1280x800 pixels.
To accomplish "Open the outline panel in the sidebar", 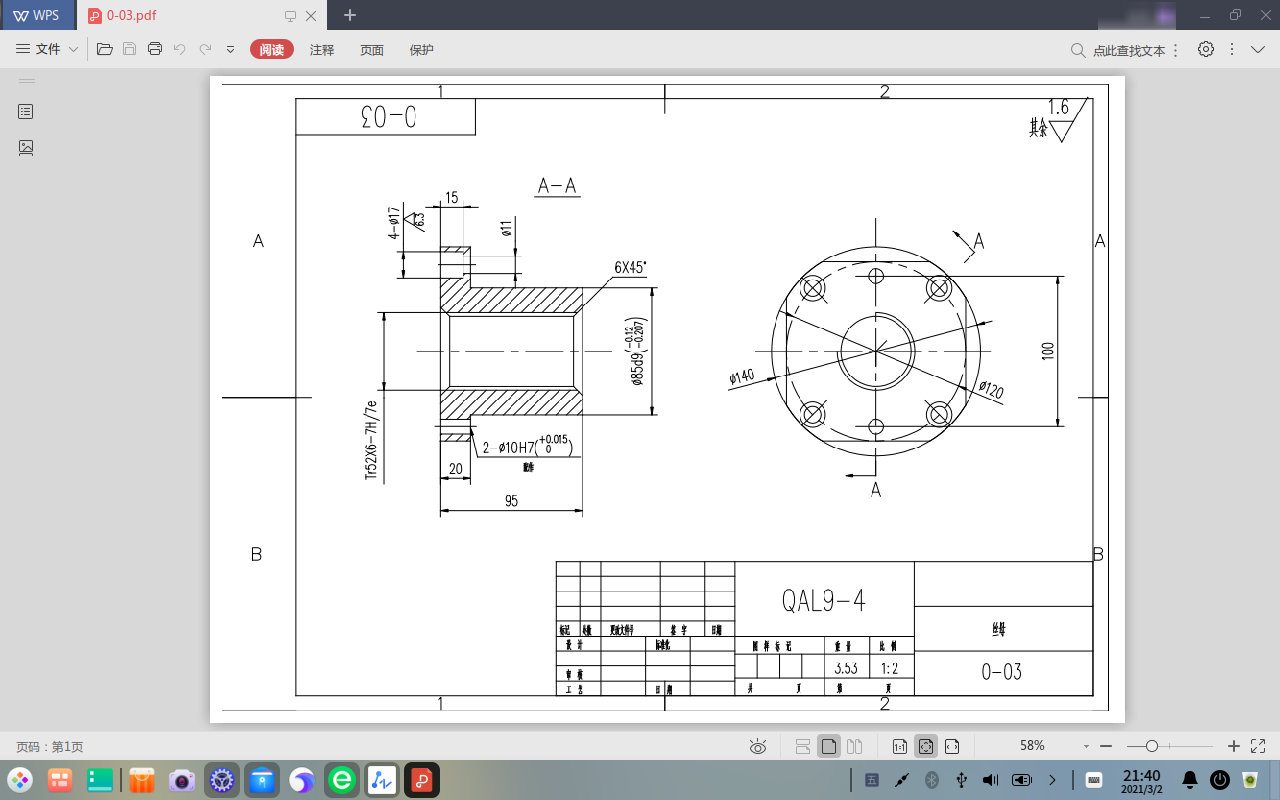I will [x=26, y=112].
